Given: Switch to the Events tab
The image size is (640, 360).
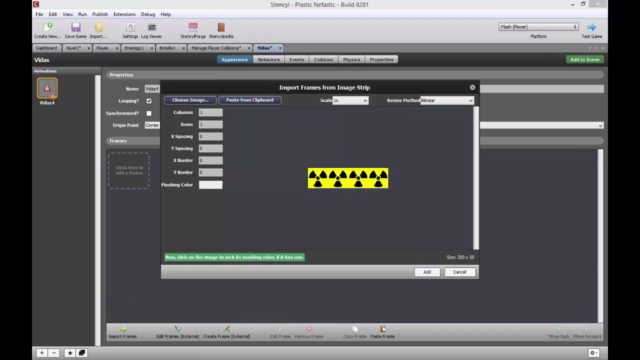Looking at the screenshot, I should 297,60.
